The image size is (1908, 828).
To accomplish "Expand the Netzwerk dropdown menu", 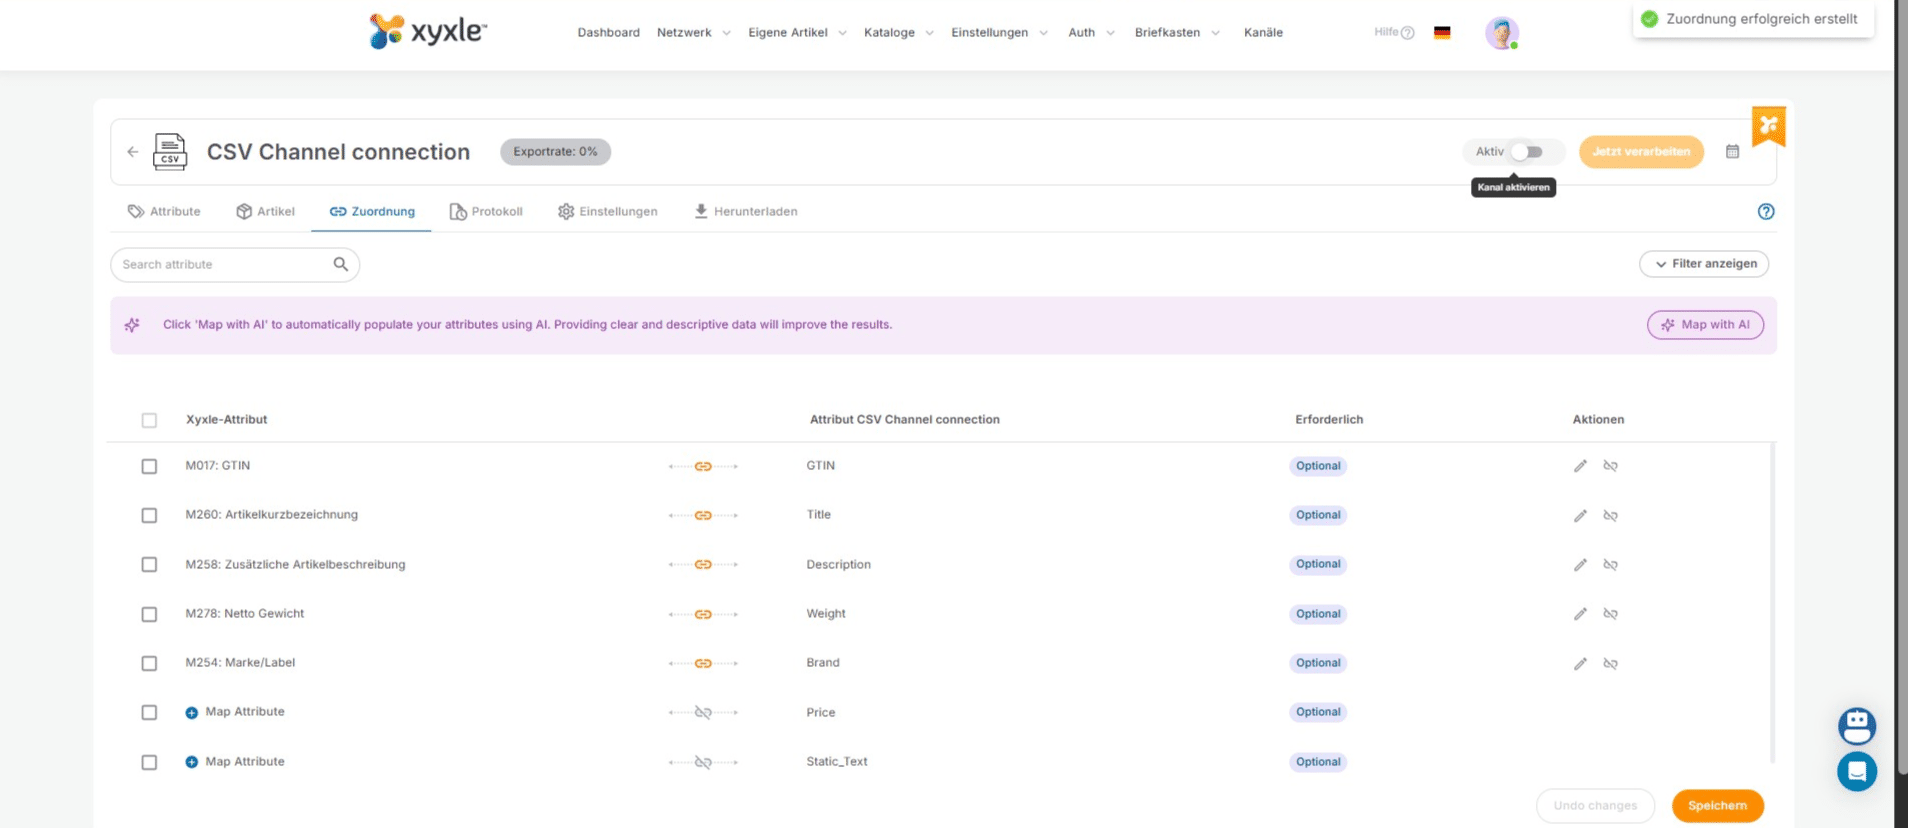I will 693,33.
